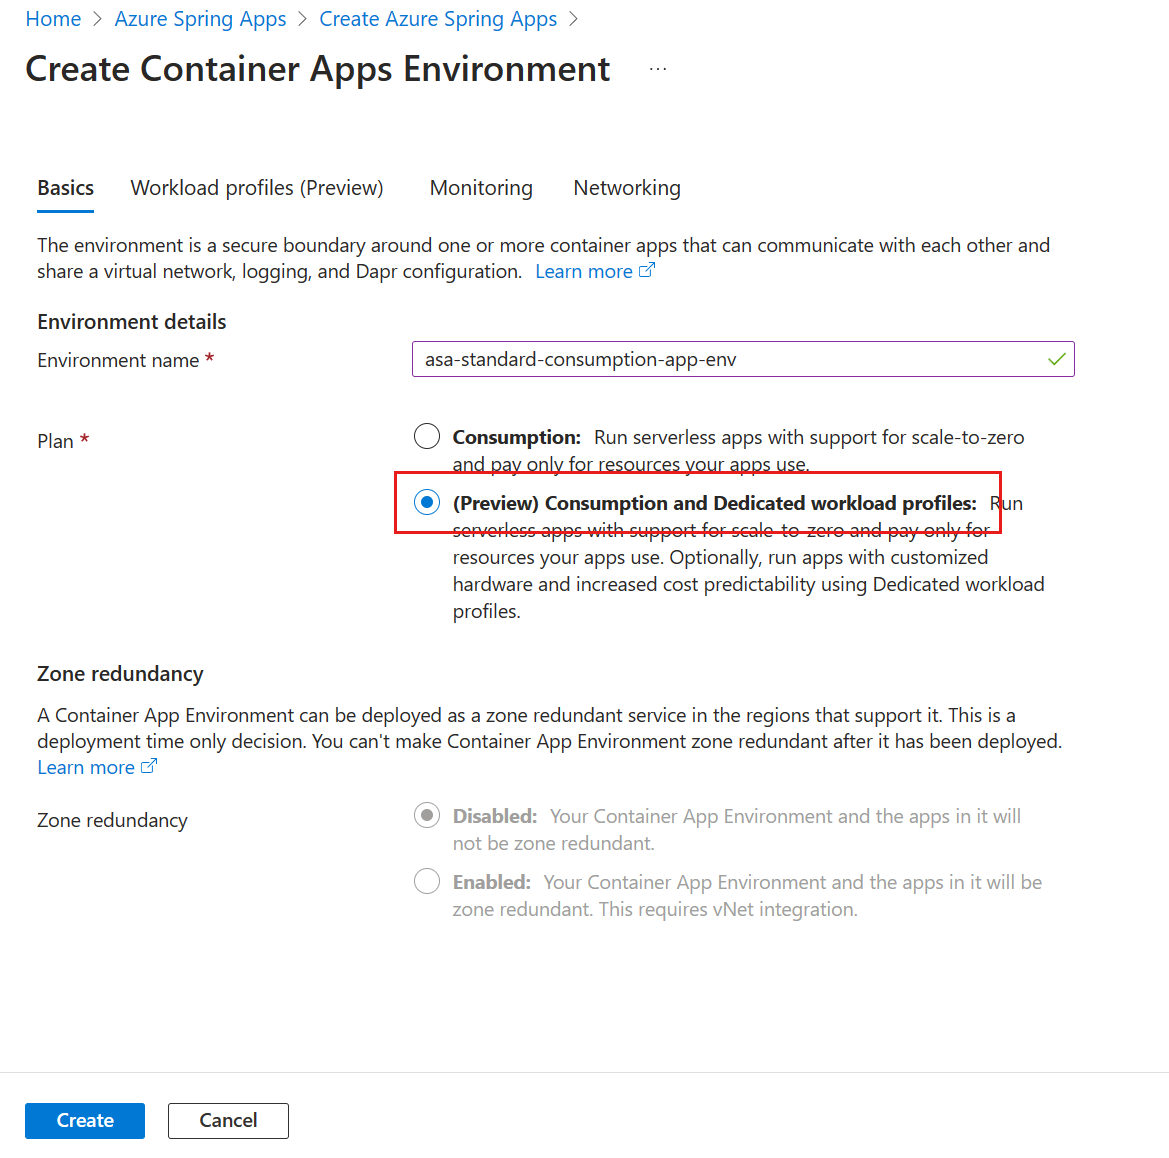Switch to the Basics tab

pos(66,188)
